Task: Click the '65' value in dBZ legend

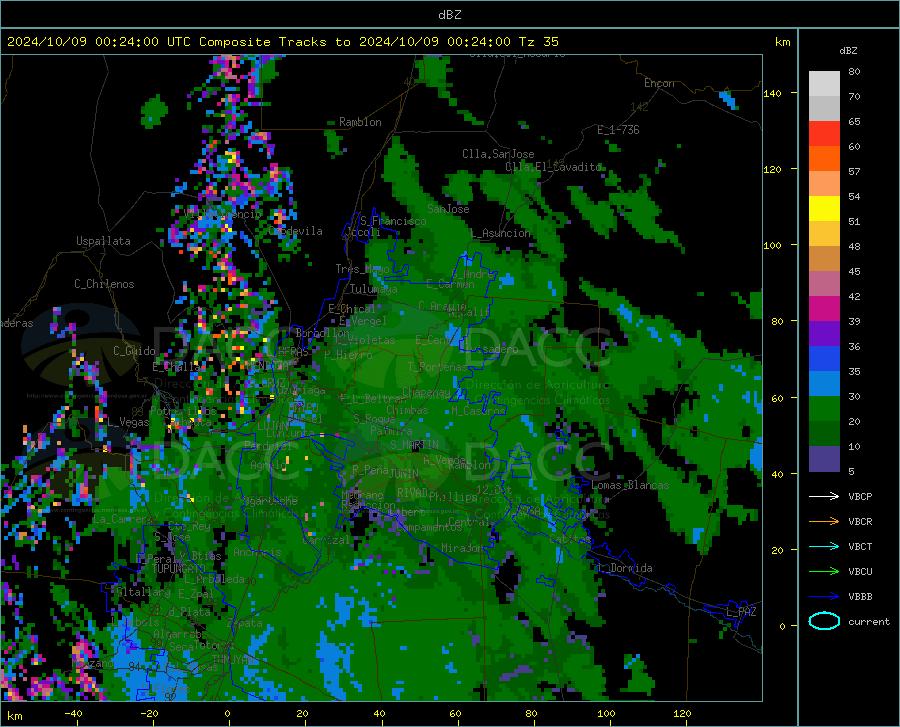Action: tap(854, 122)
